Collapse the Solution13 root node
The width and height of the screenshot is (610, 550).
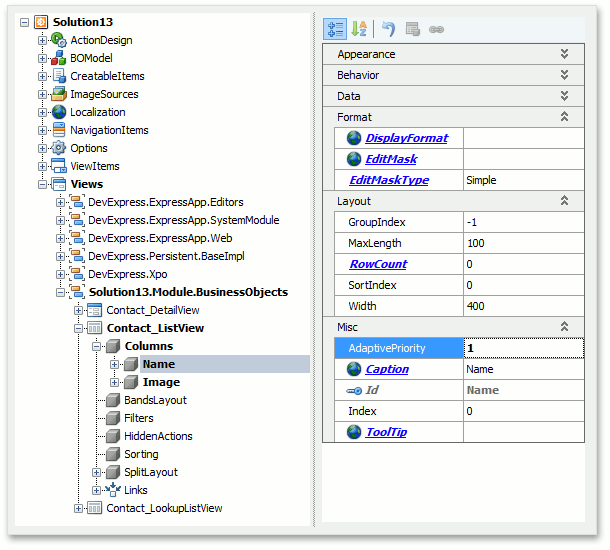tap(24, 23)
